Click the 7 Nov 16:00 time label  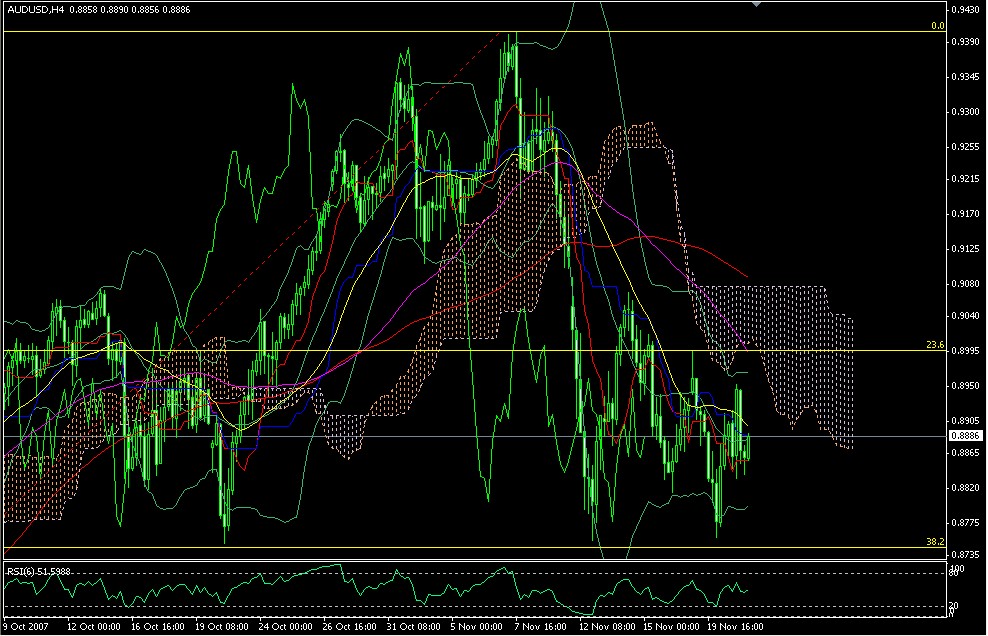tap(541, 627)
